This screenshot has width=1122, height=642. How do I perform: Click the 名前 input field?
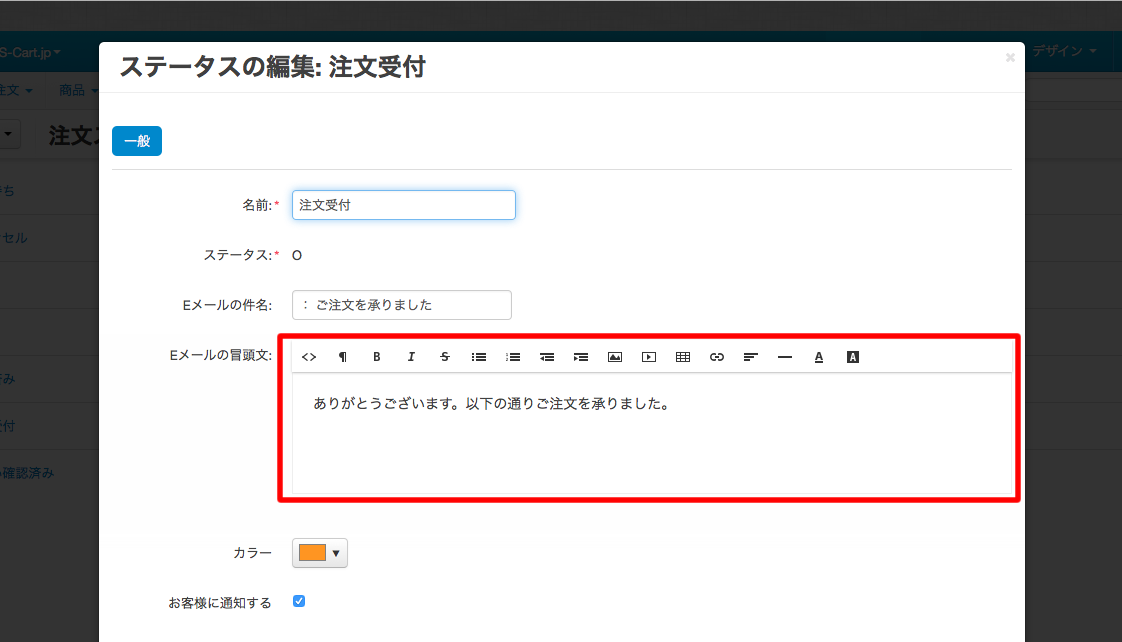[404, 205]
